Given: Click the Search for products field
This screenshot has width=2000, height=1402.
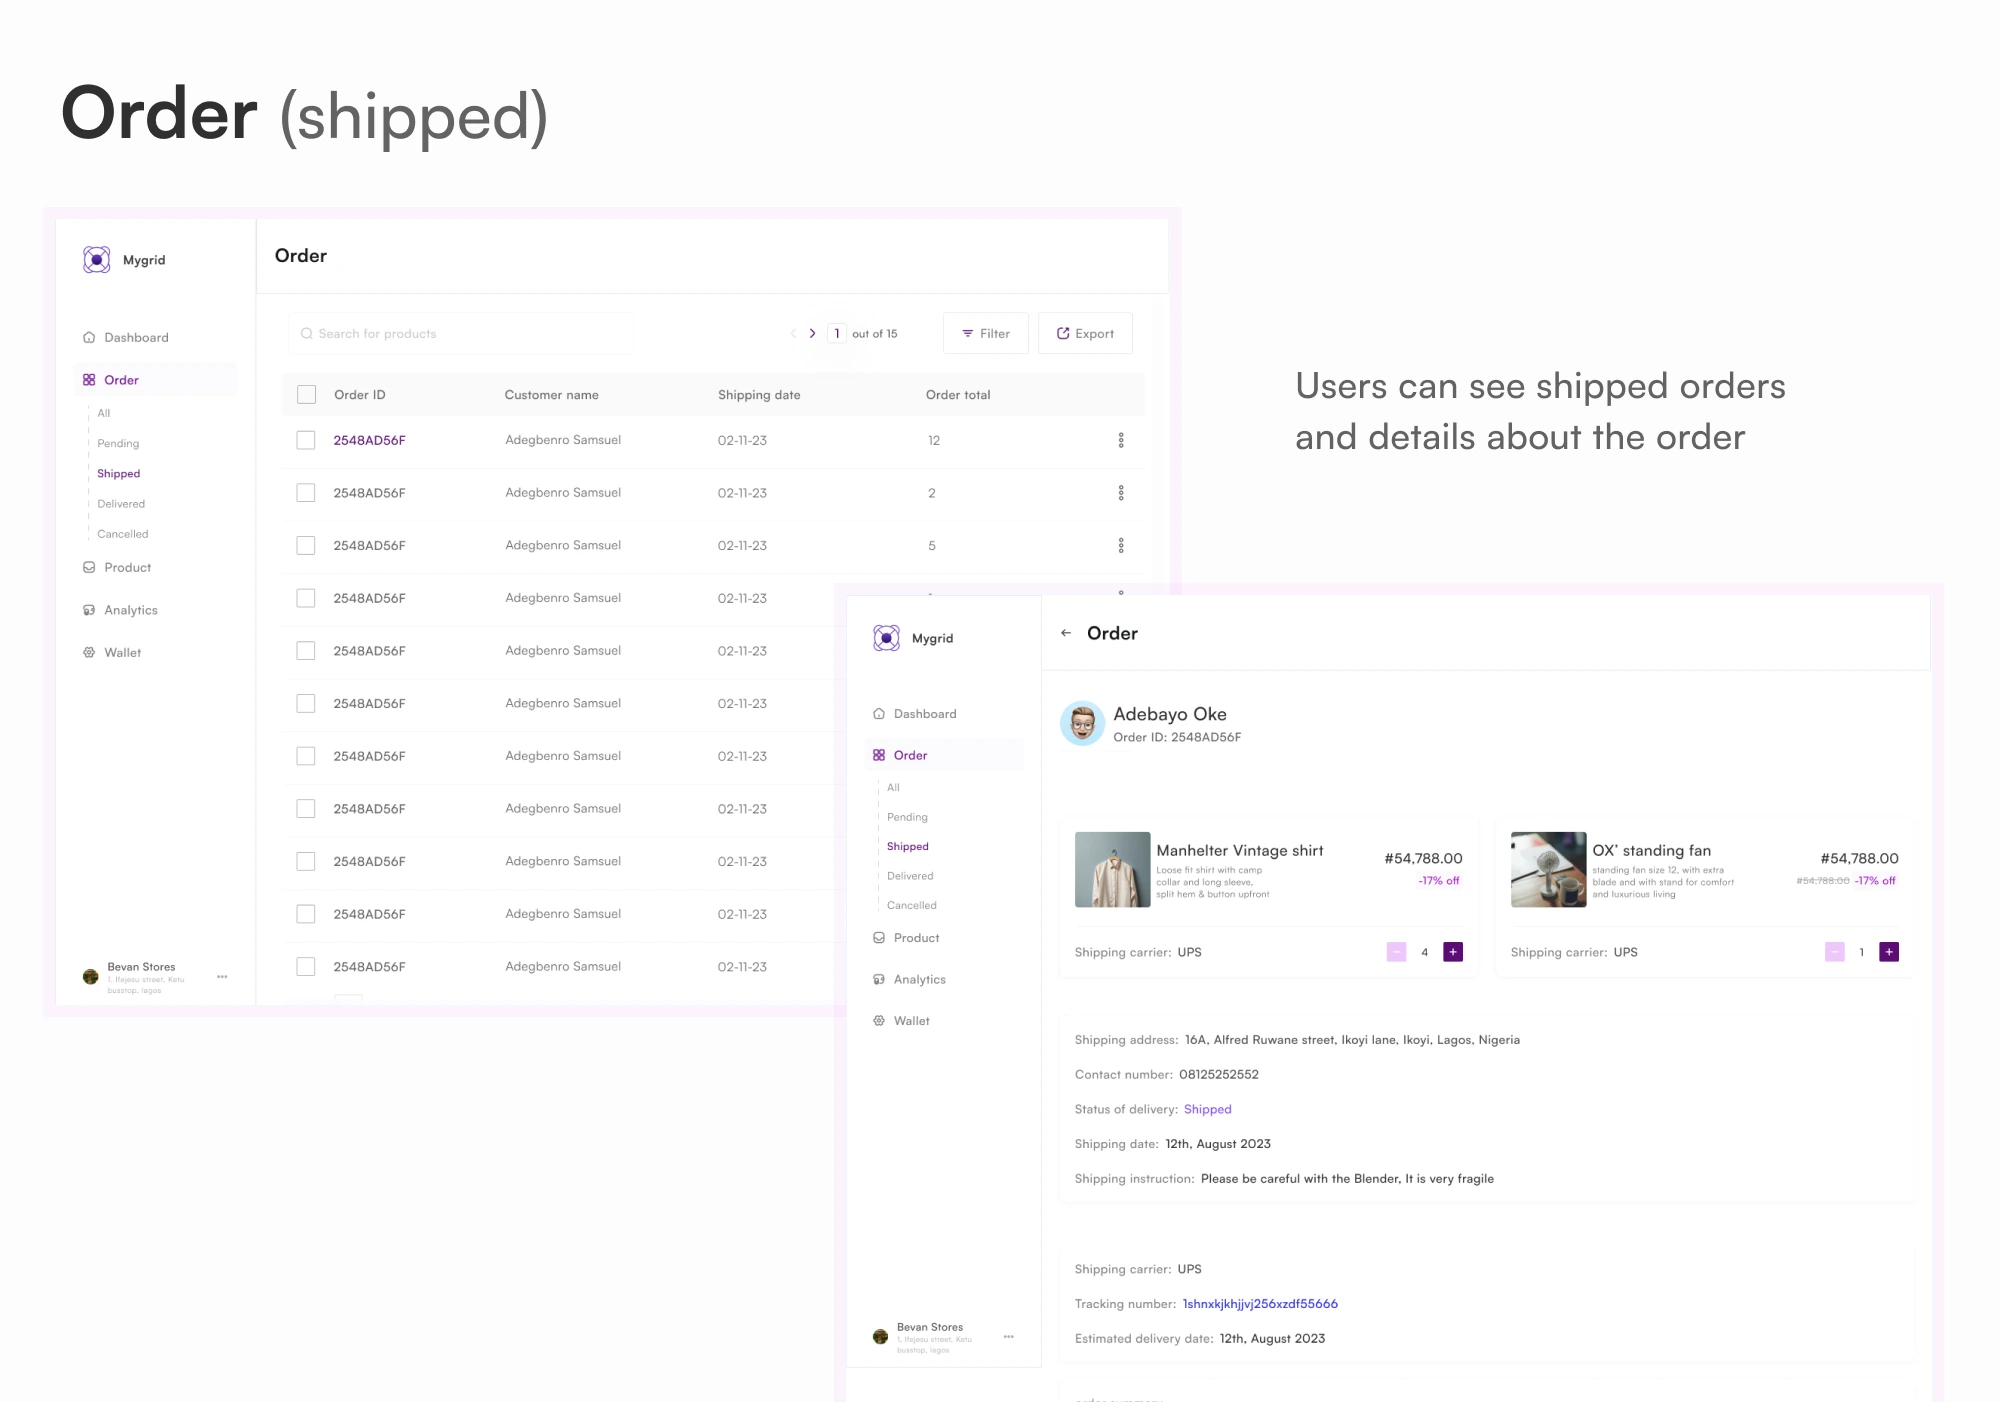Looking at the screenshot, I should [460, 333].
